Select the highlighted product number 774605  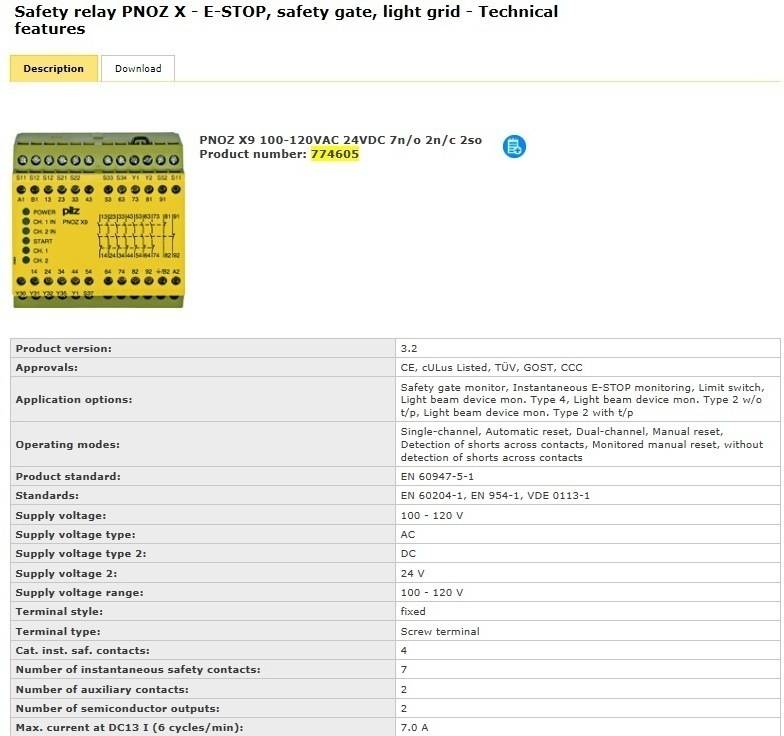click(x=334, y=154)
